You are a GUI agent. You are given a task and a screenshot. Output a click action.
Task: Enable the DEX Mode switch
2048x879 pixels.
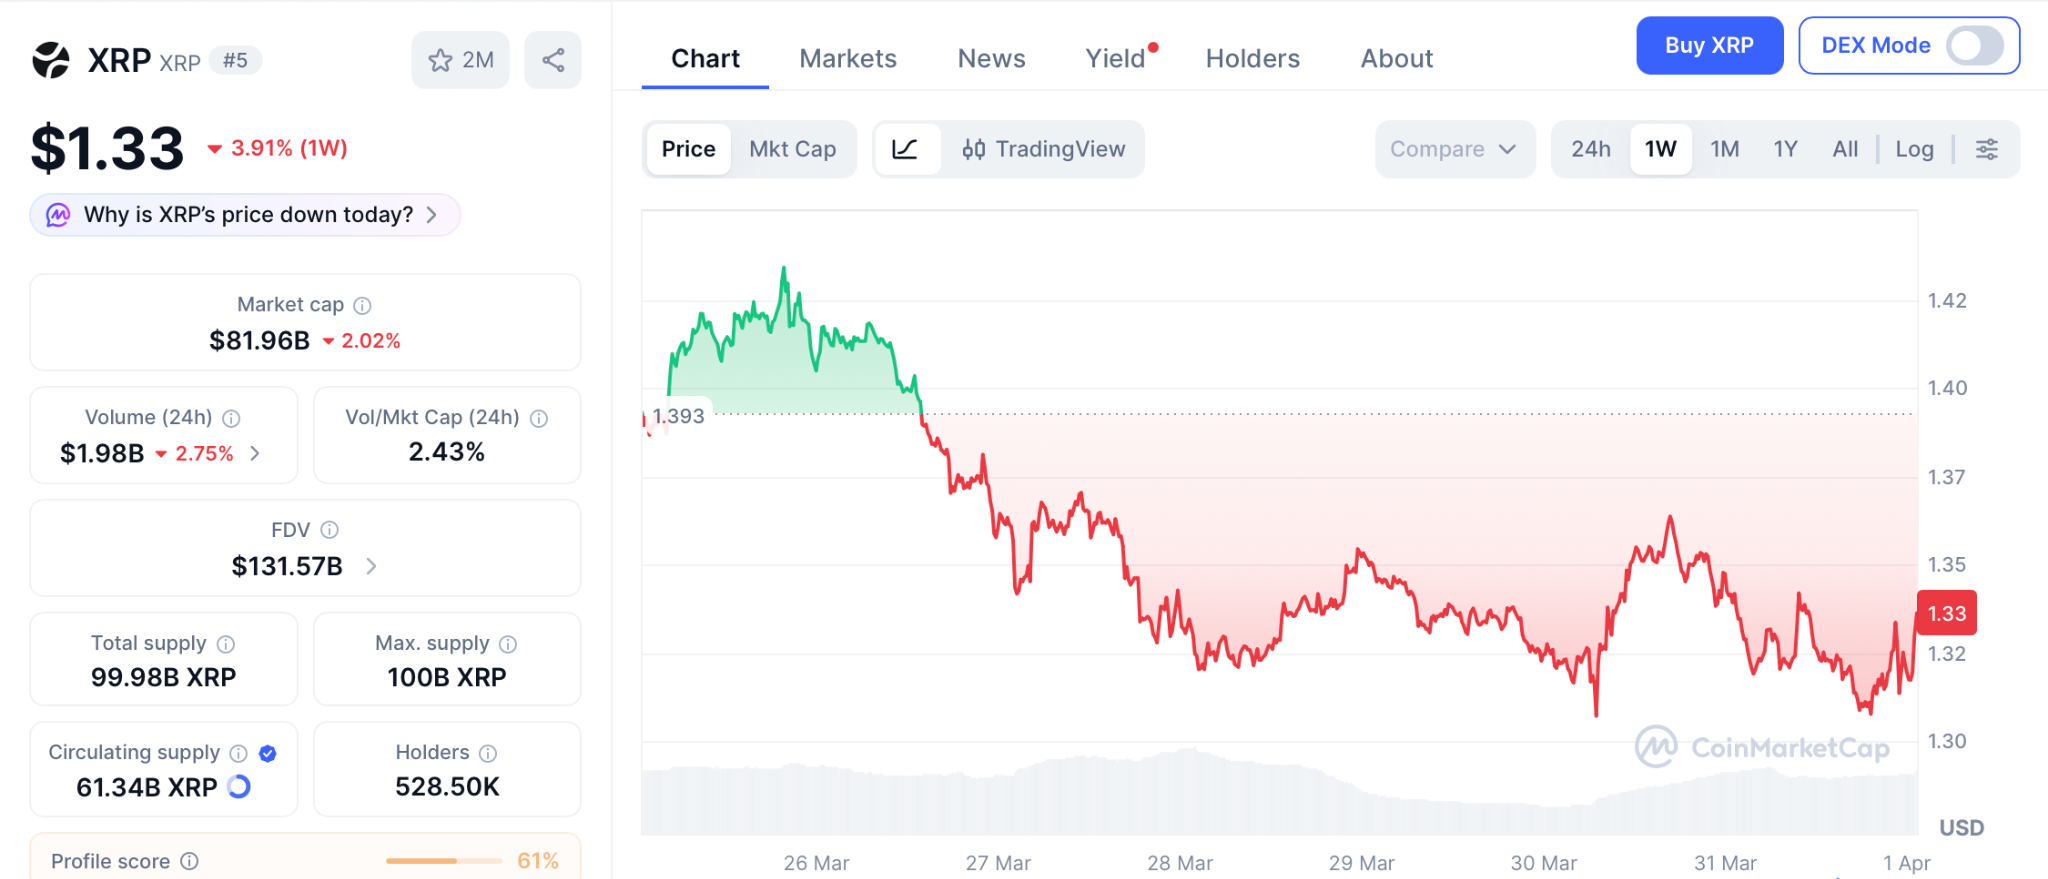pos(1974,45)
